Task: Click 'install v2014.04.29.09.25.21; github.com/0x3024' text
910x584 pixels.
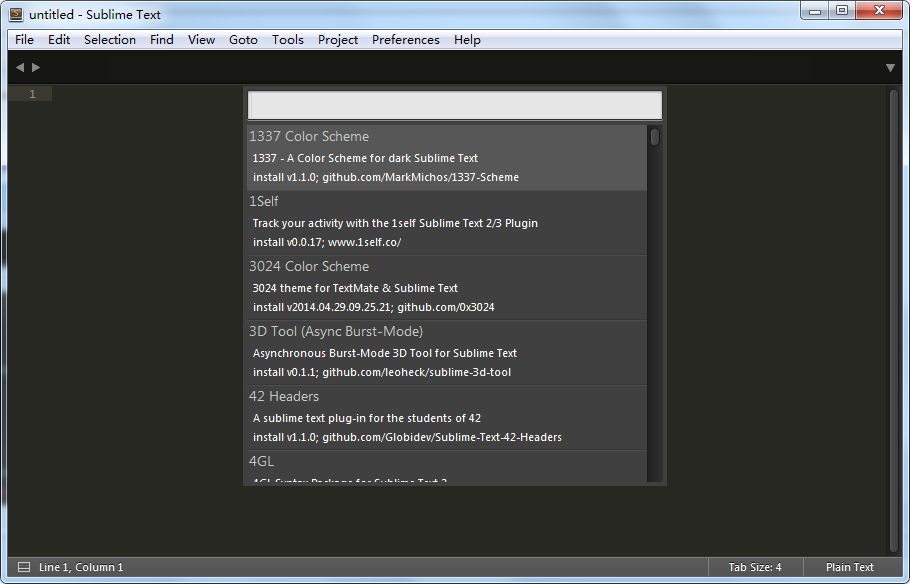Action: click(374, 307)
